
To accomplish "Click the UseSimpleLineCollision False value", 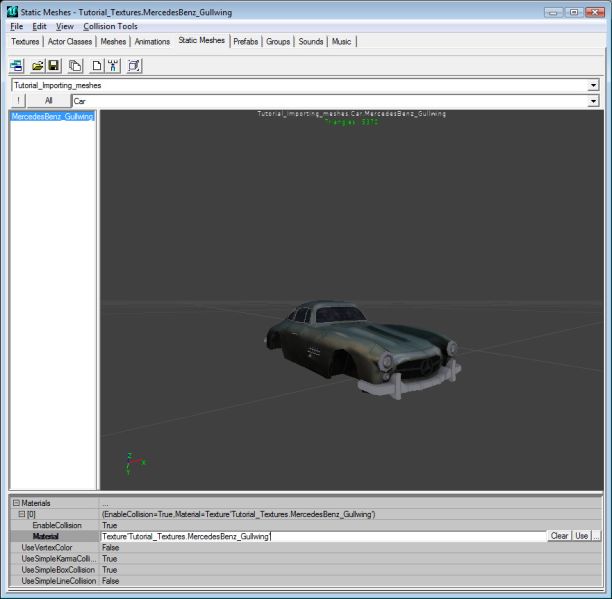I will [110, 581].
